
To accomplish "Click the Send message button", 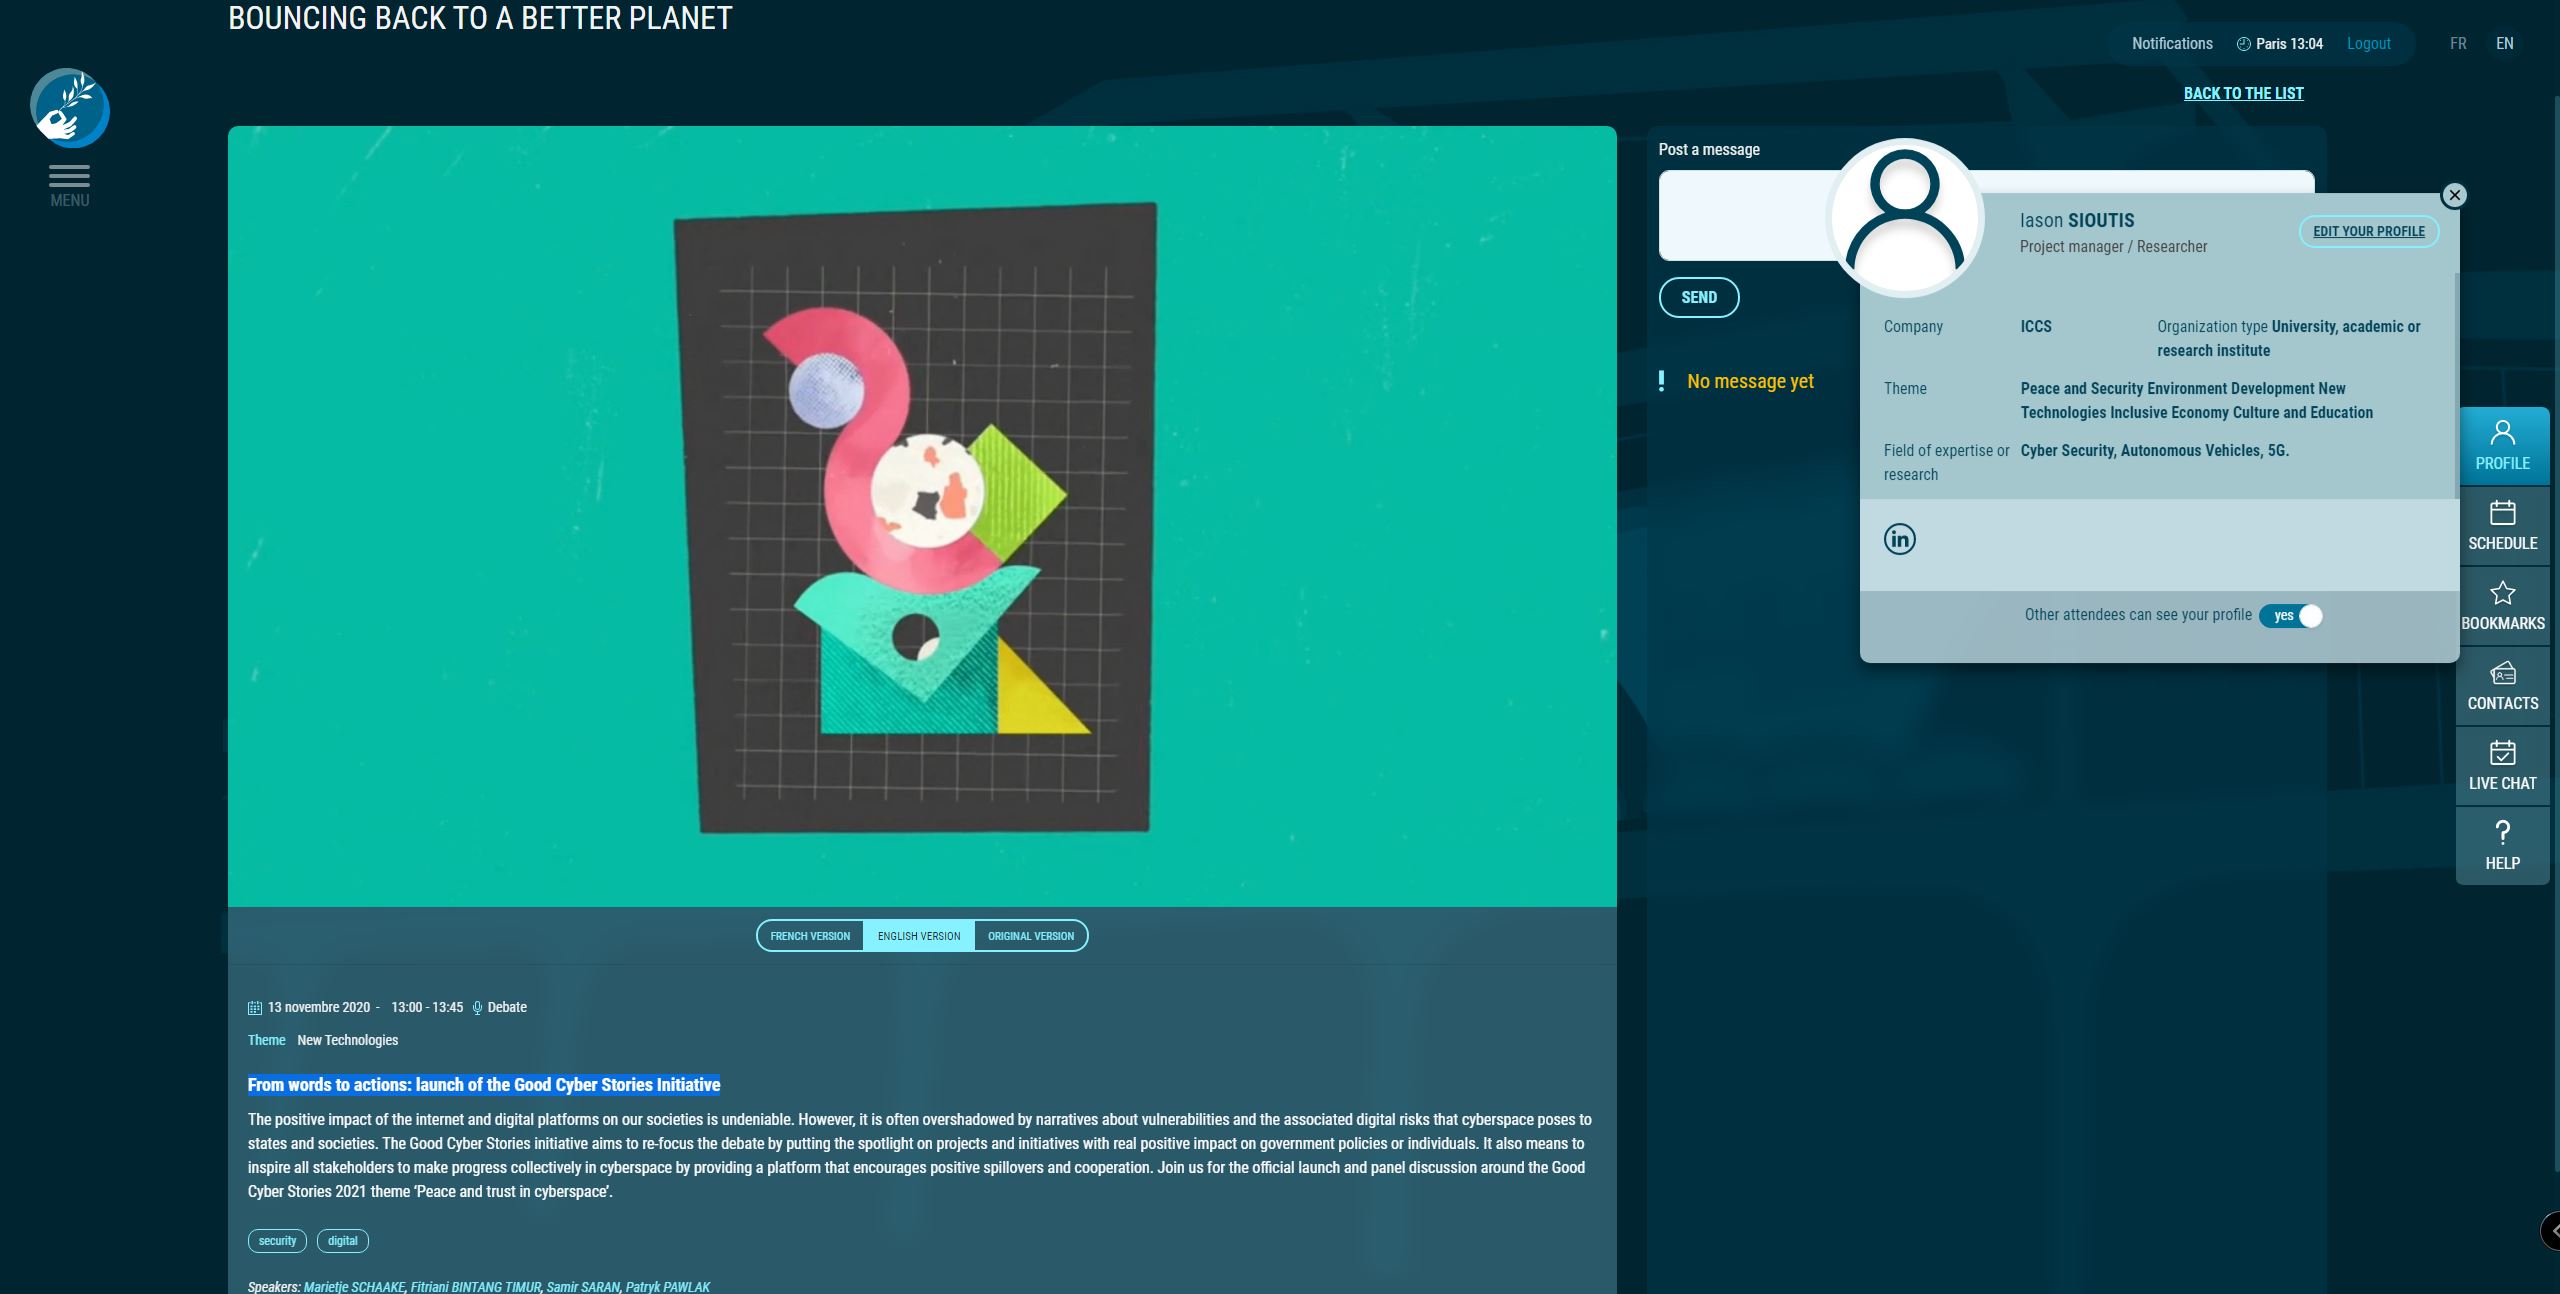I will 1698,297.
